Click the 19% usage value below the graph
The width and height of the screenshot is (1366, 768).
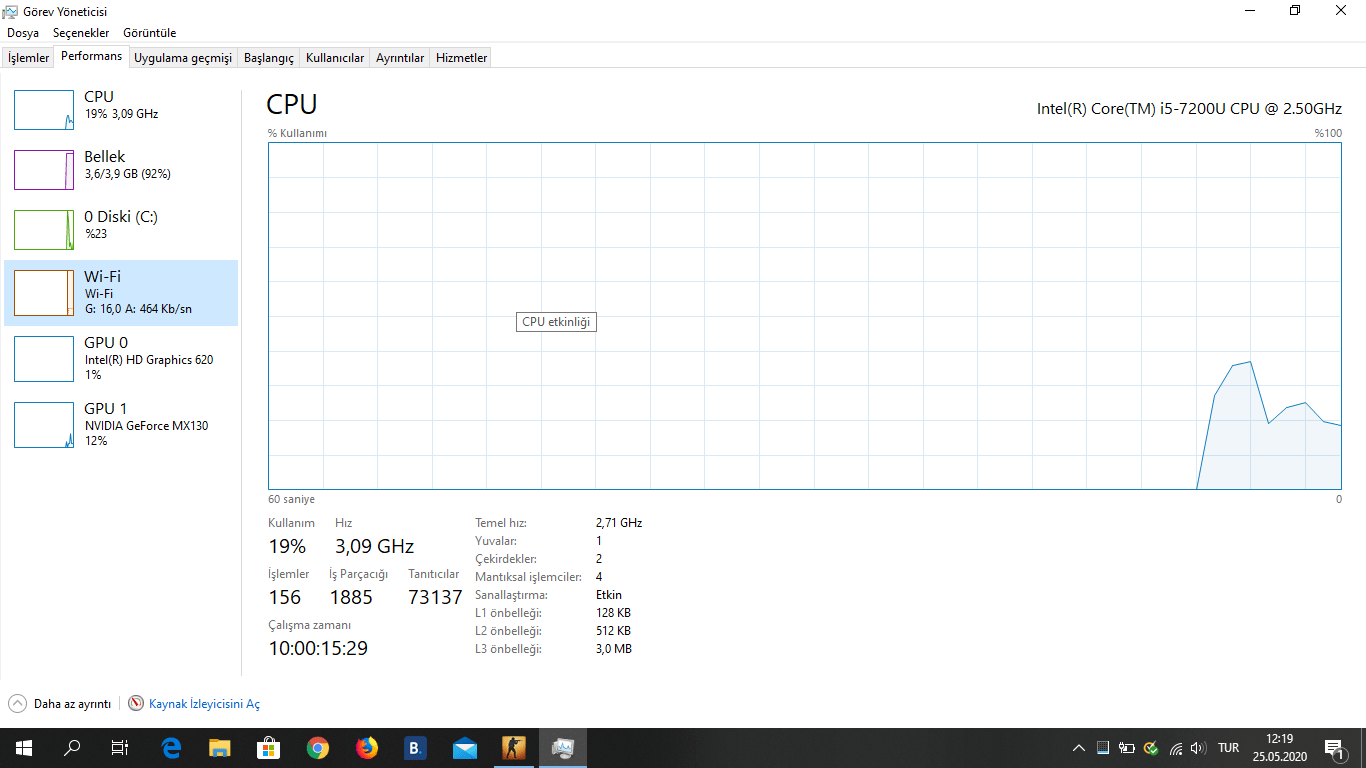[287, 546]
